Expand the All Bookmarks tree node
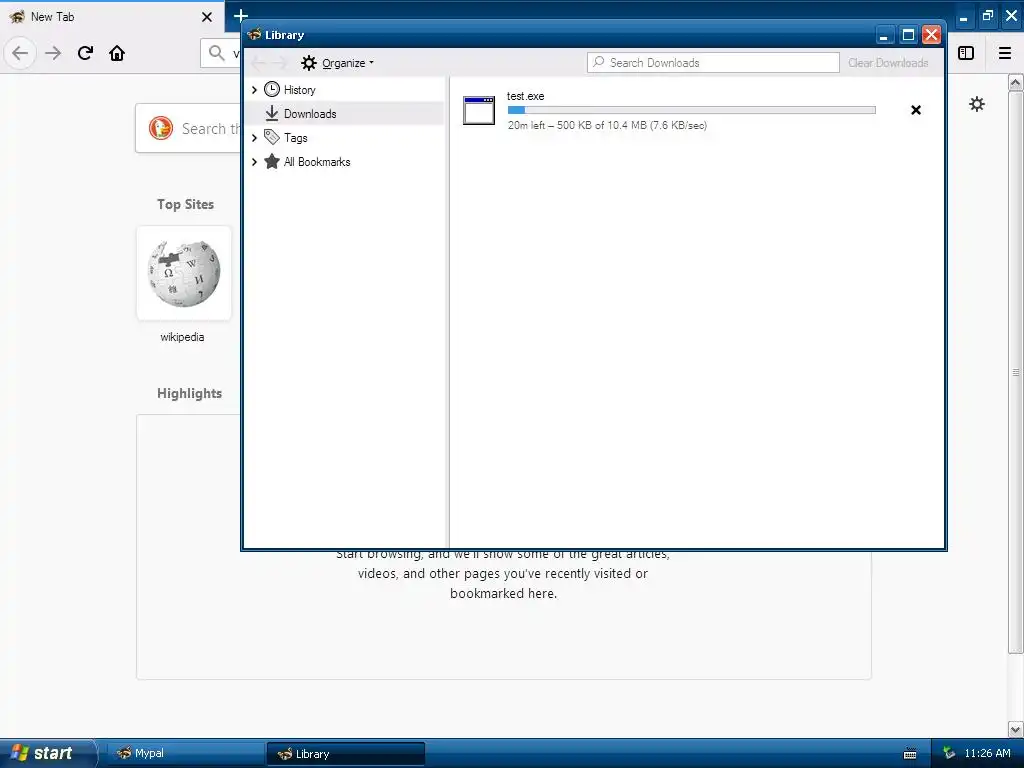The height and width of the screenshot is (768, 1024). coord(254,162)
